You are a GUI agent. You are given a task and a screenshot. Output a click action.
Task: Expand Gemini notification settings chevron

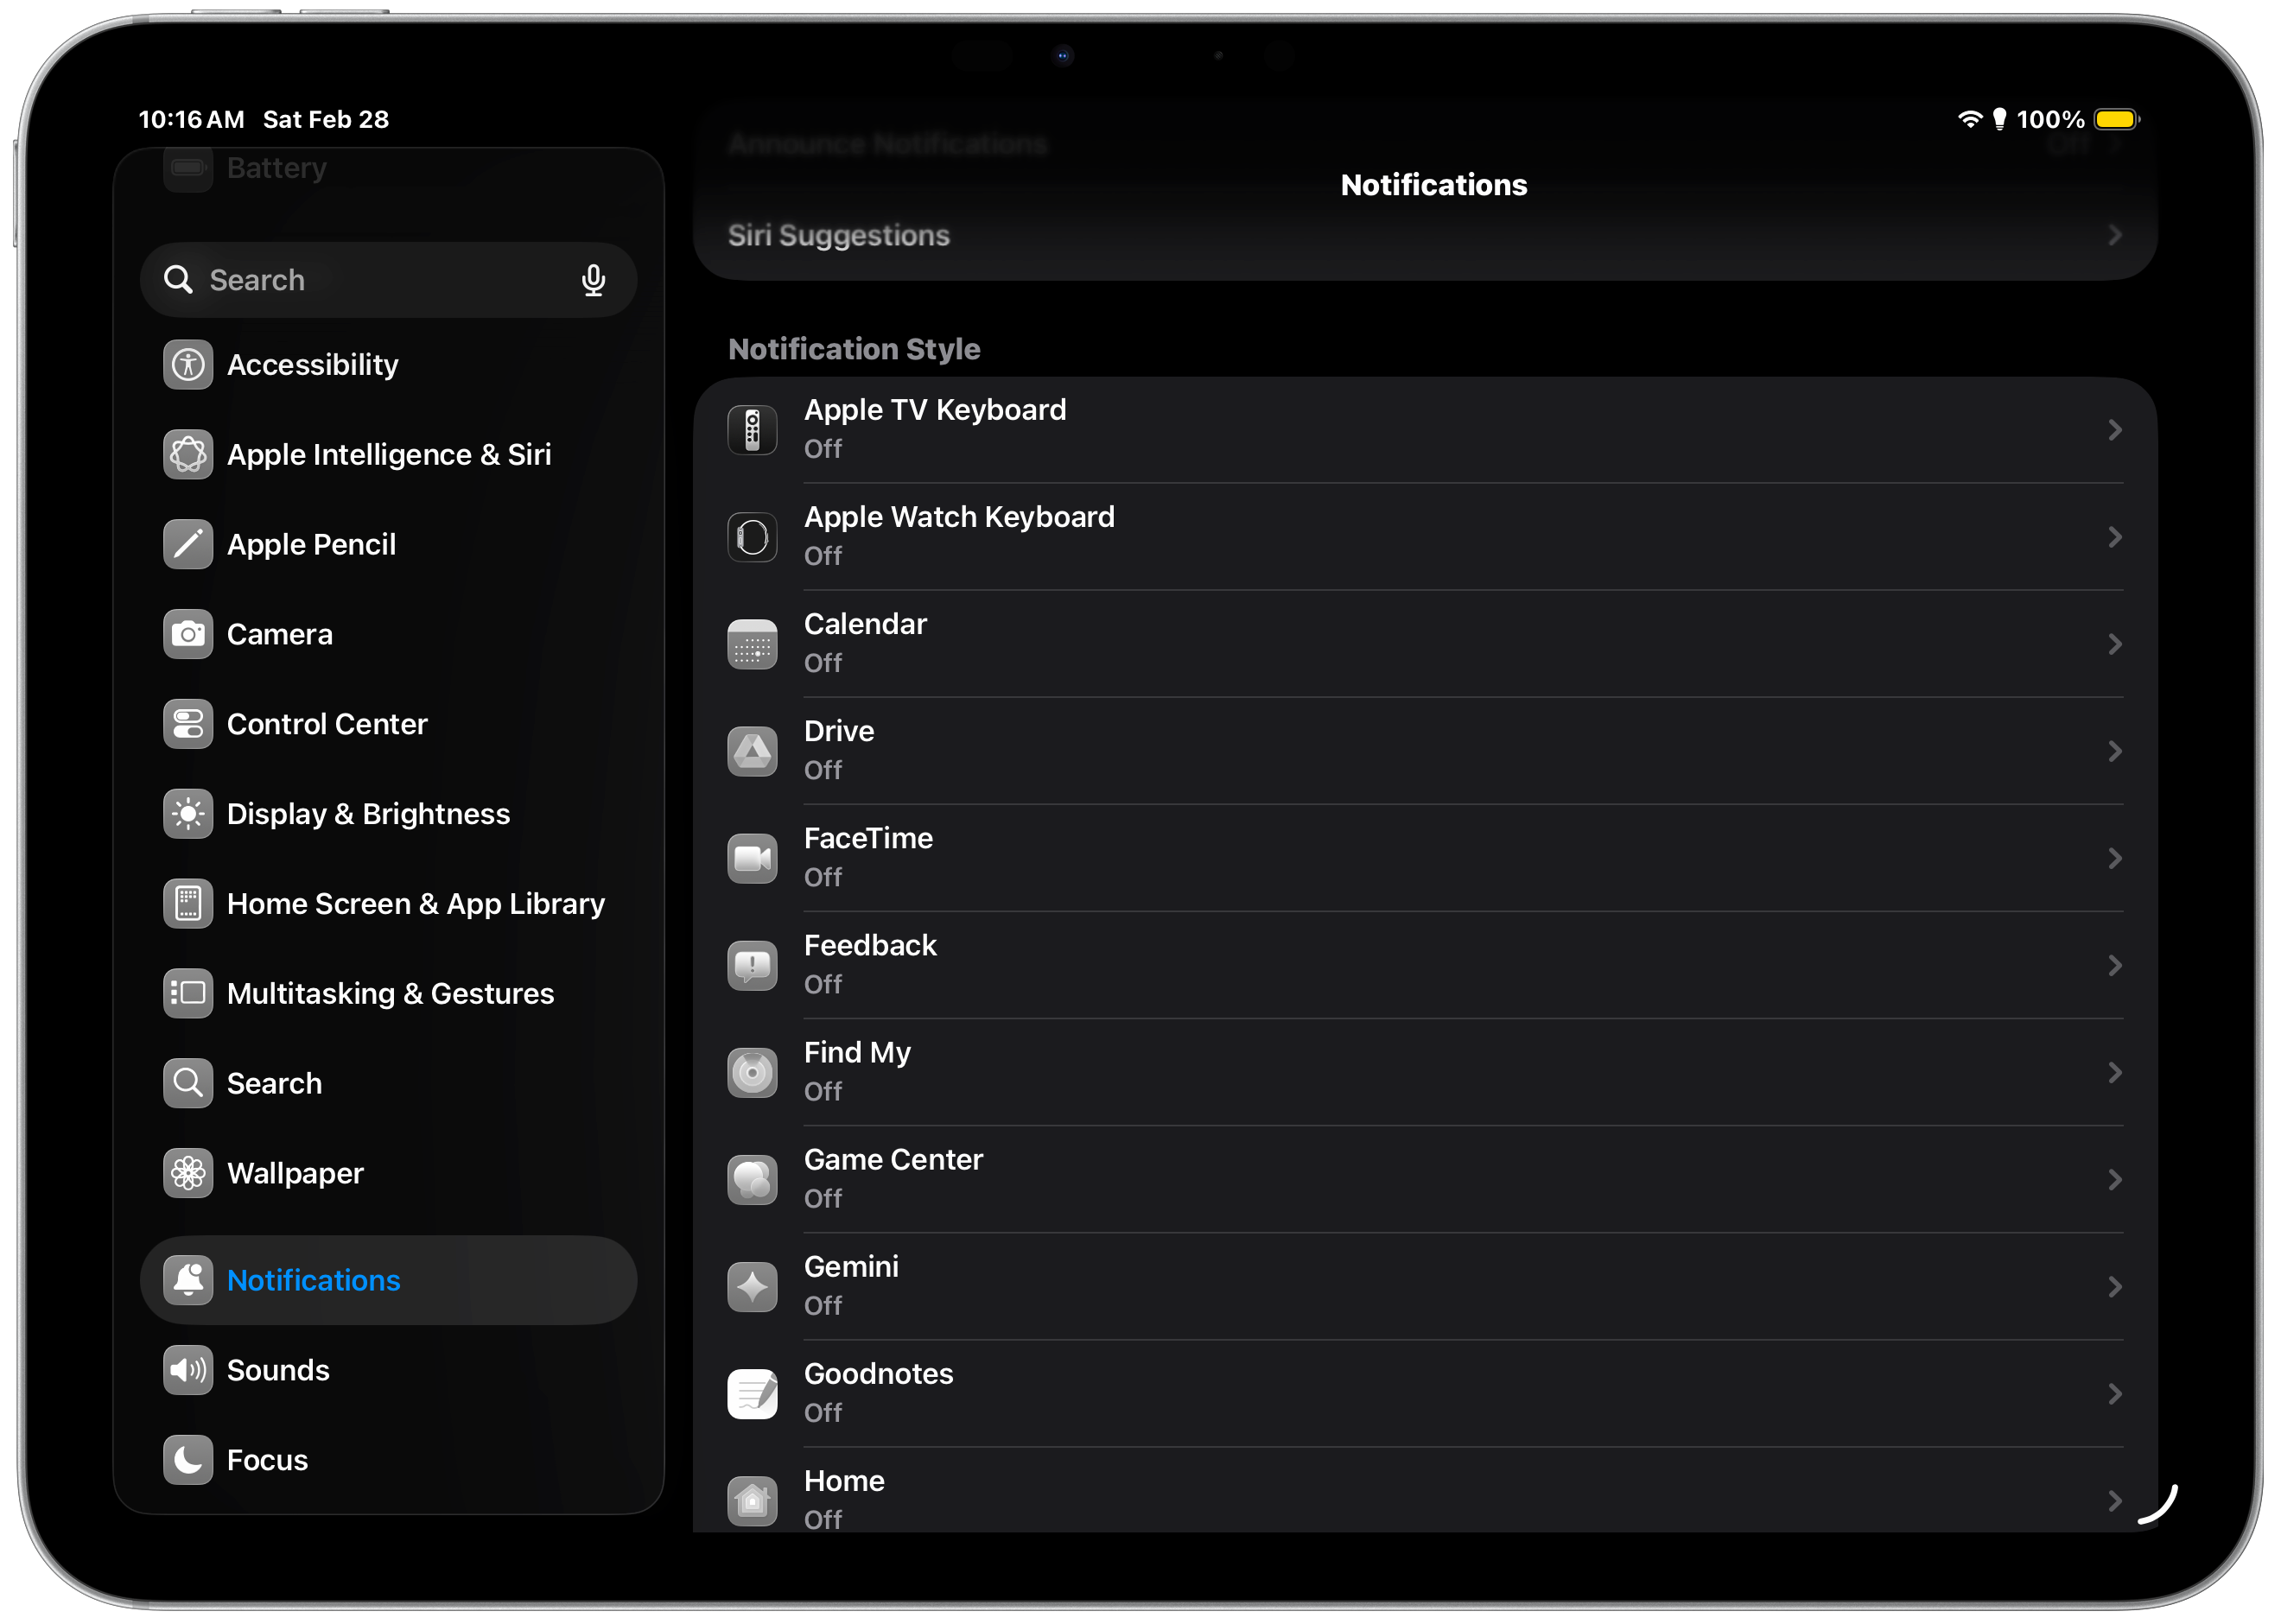2114,1287
